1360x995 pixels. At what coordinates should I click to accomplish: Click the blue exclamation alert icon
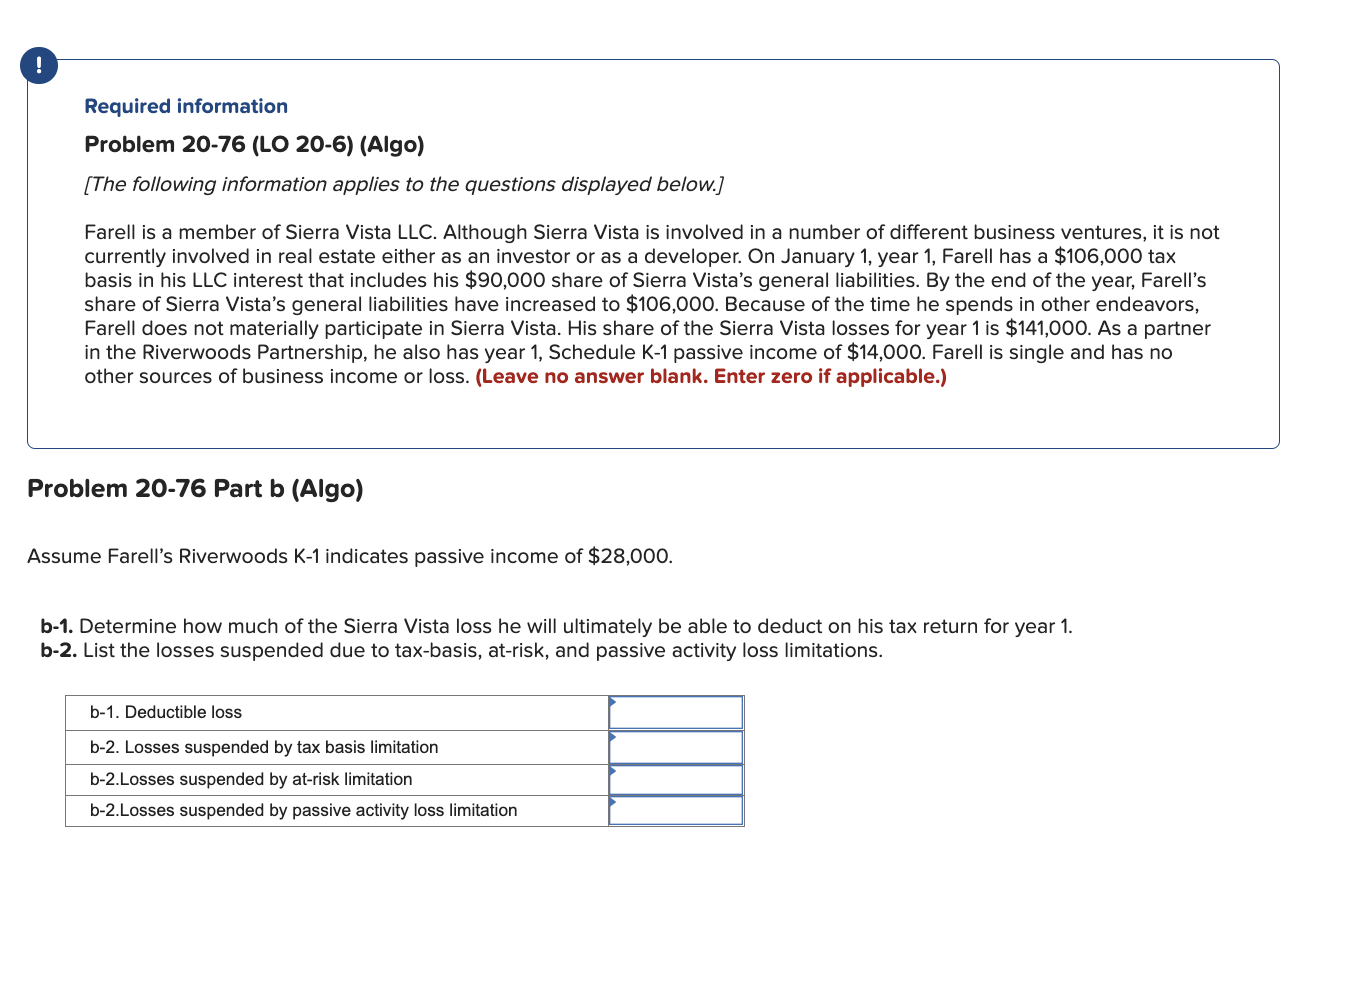coord(38,65)
